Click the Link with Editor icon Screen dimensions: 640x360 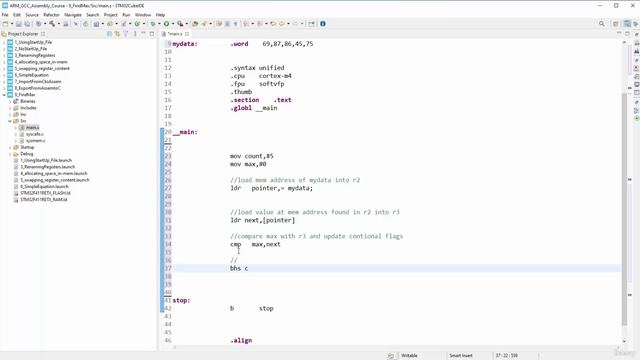pyautogui.click(x=118, y=34)
